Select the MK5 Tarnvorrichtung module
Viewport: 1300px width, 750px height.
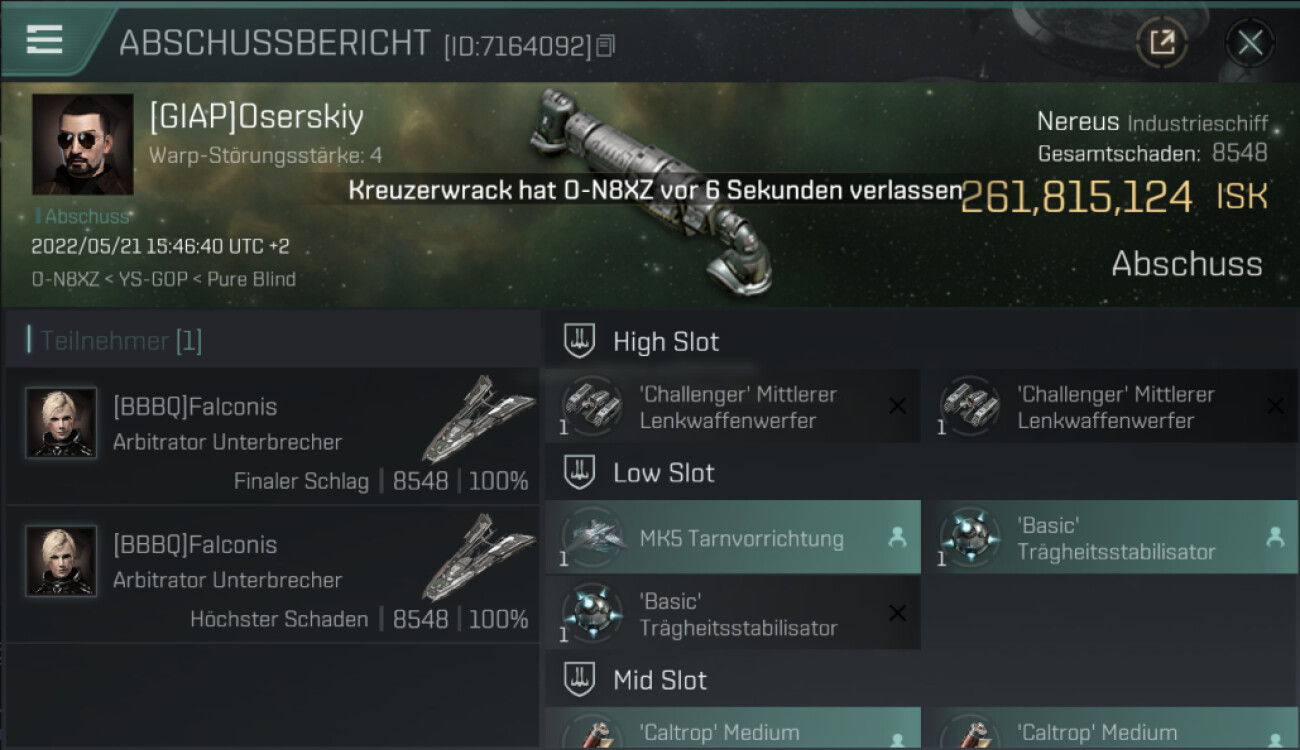732,537
